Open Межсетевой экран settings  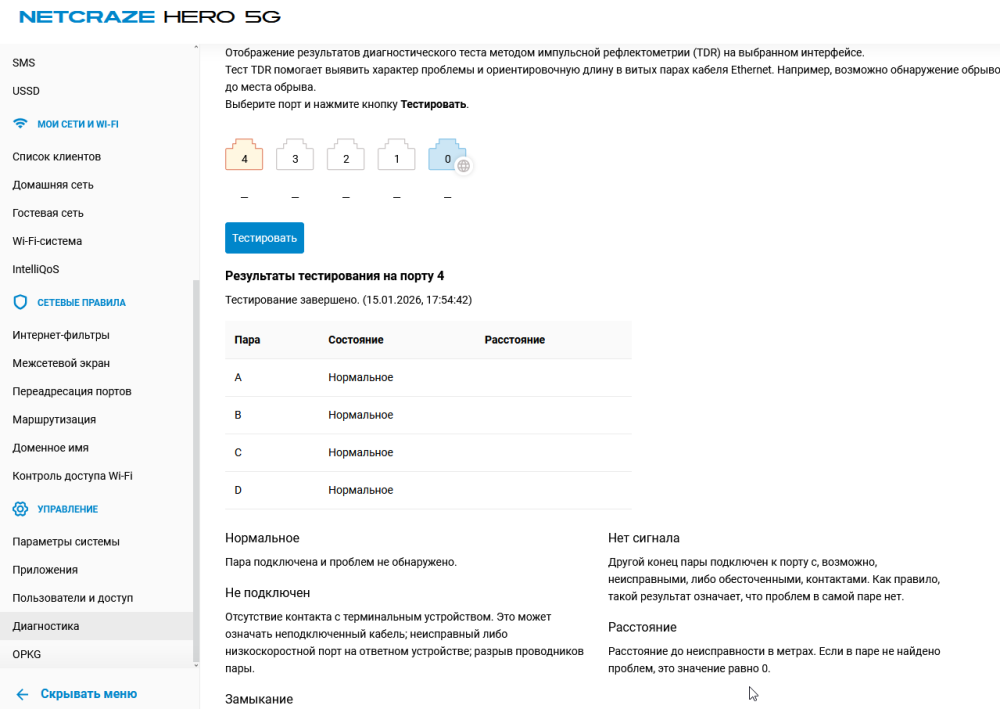(x=60, y=362)
